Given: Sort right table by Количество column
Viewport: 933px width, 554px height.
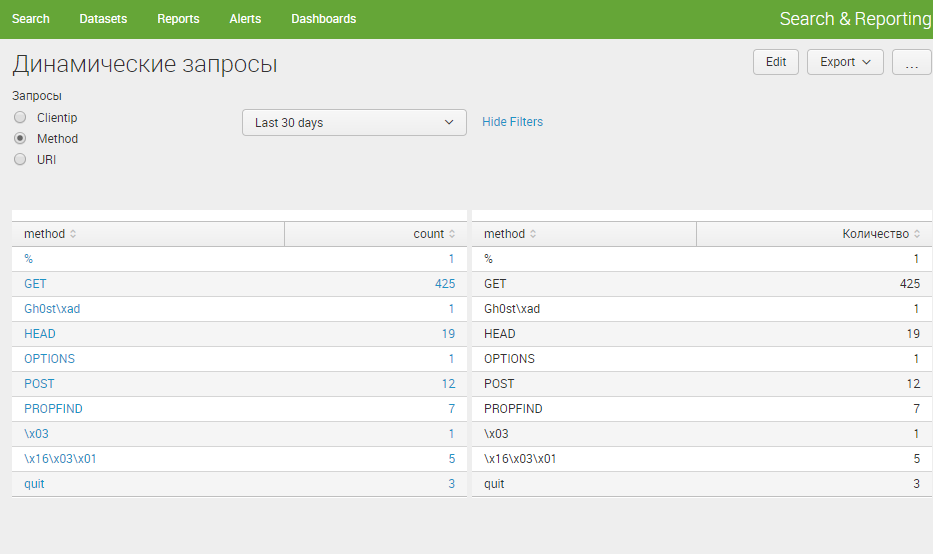Looking at the screenshot, I should click(881, 234).
